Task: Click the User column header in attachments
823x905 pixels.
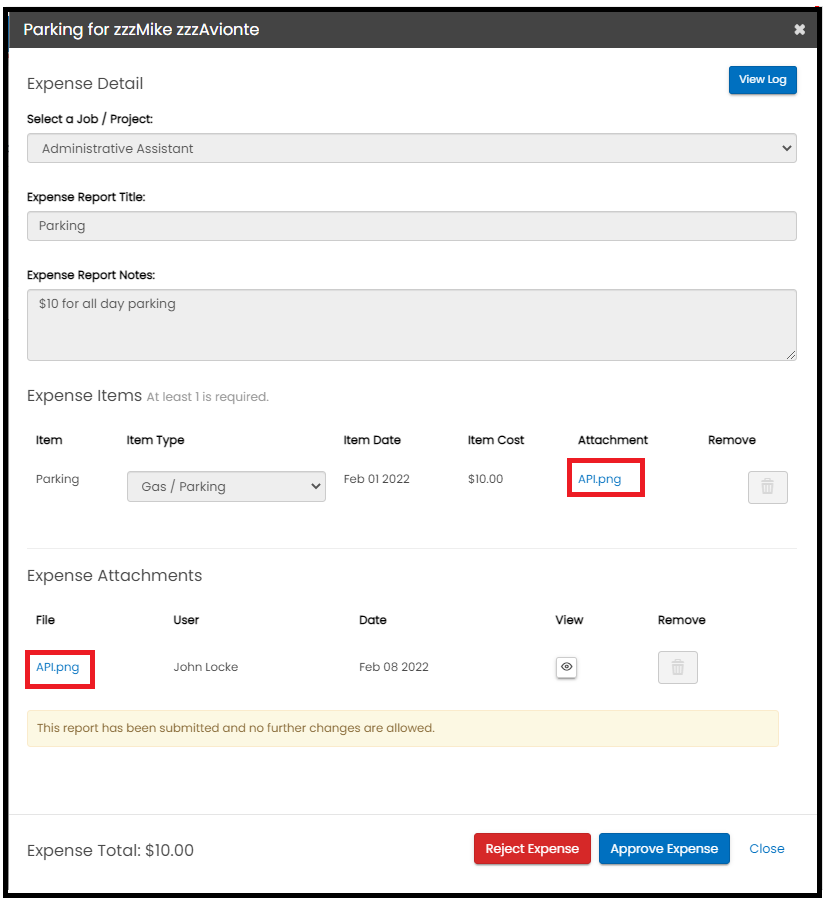Action: 186,620
